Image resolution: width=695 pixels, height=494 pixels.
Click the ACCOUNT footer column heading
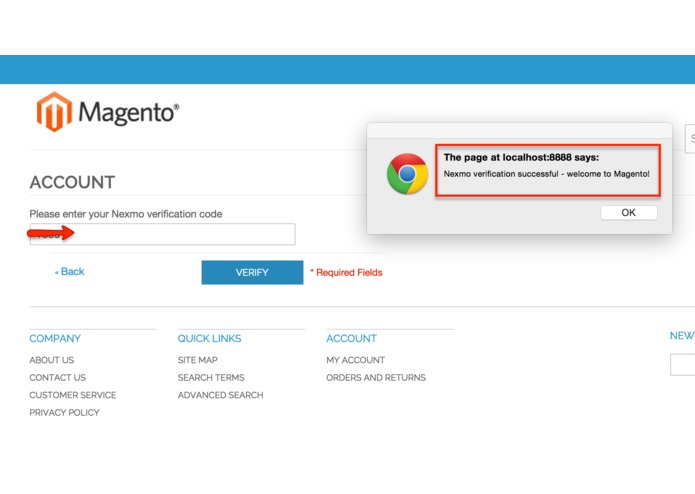351,338
